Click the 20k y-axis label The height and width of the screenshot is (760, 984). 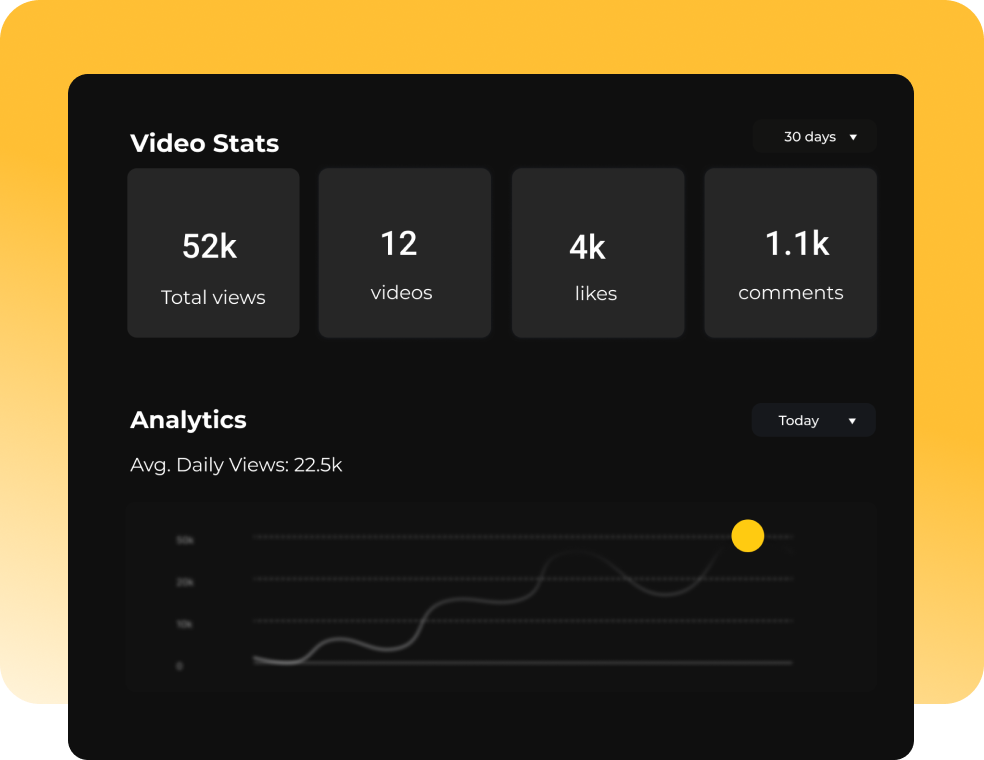(x=185, y=582)
